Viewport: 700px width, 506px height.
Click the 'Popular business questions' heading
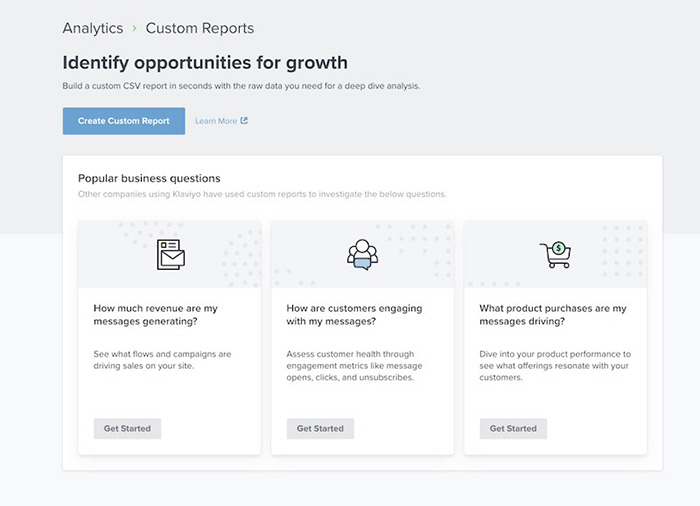point(149,178)
